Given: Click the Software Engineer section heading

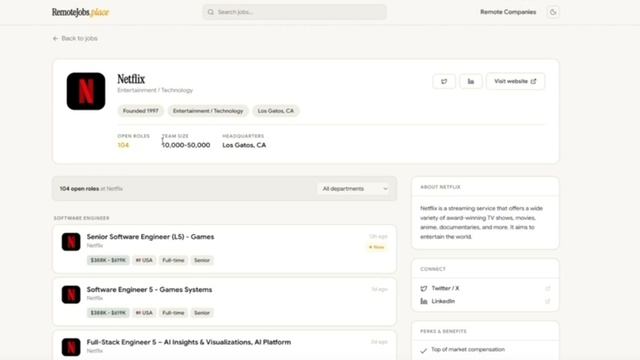Looking at the screenshot, I should [82, 218].
